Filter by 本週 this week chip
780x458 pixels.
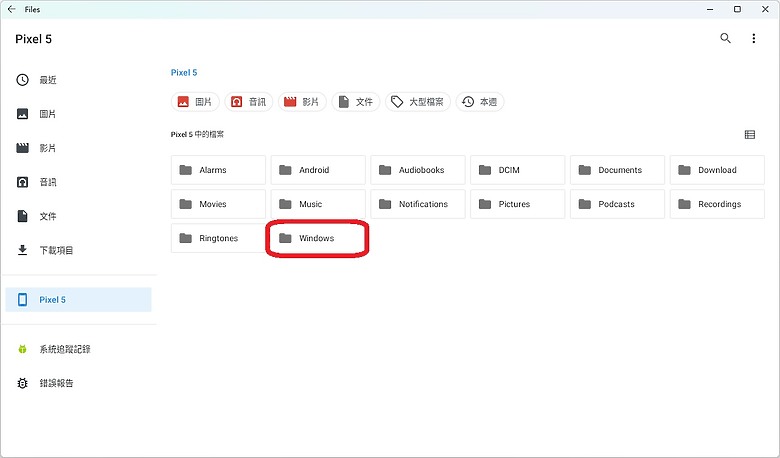(x=480, y=102)
